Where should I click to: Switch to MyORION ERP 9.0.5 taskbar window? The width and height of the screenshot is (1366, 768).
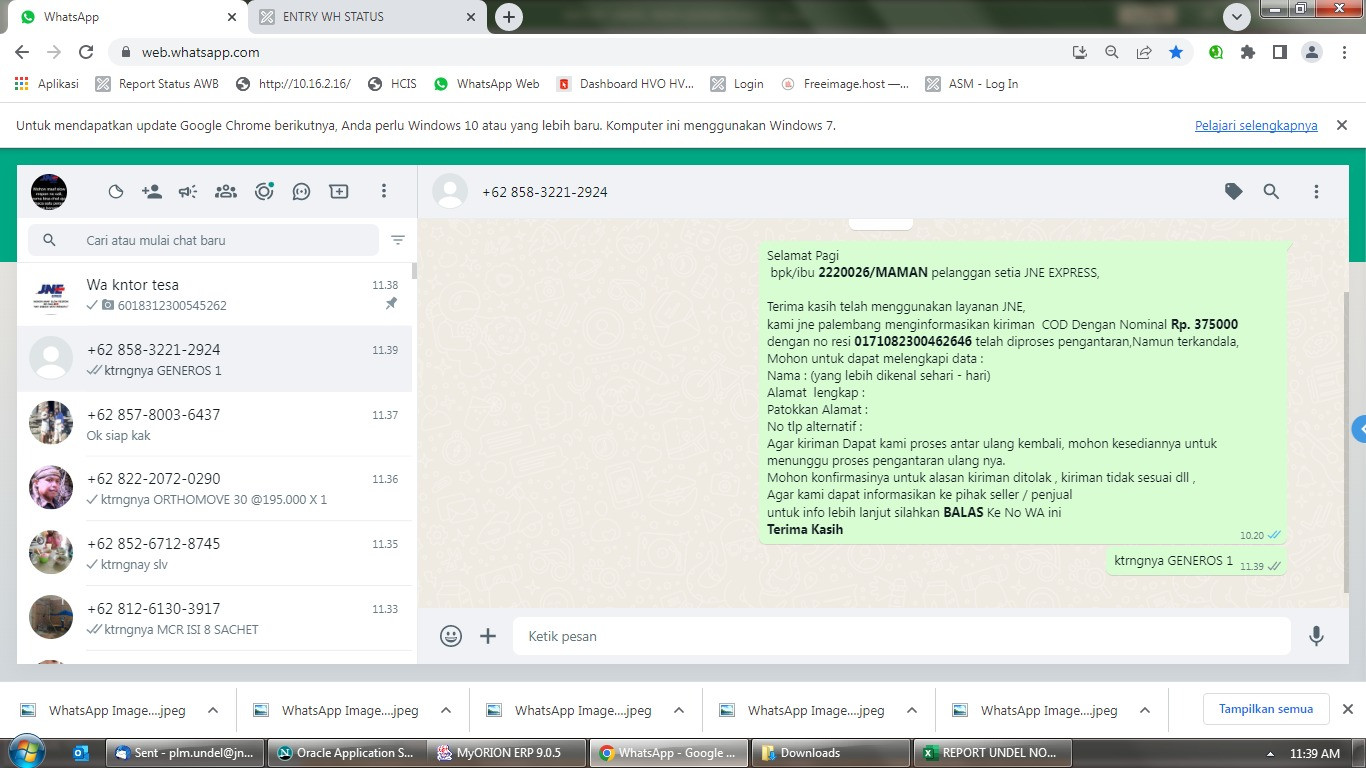[507, 753]
